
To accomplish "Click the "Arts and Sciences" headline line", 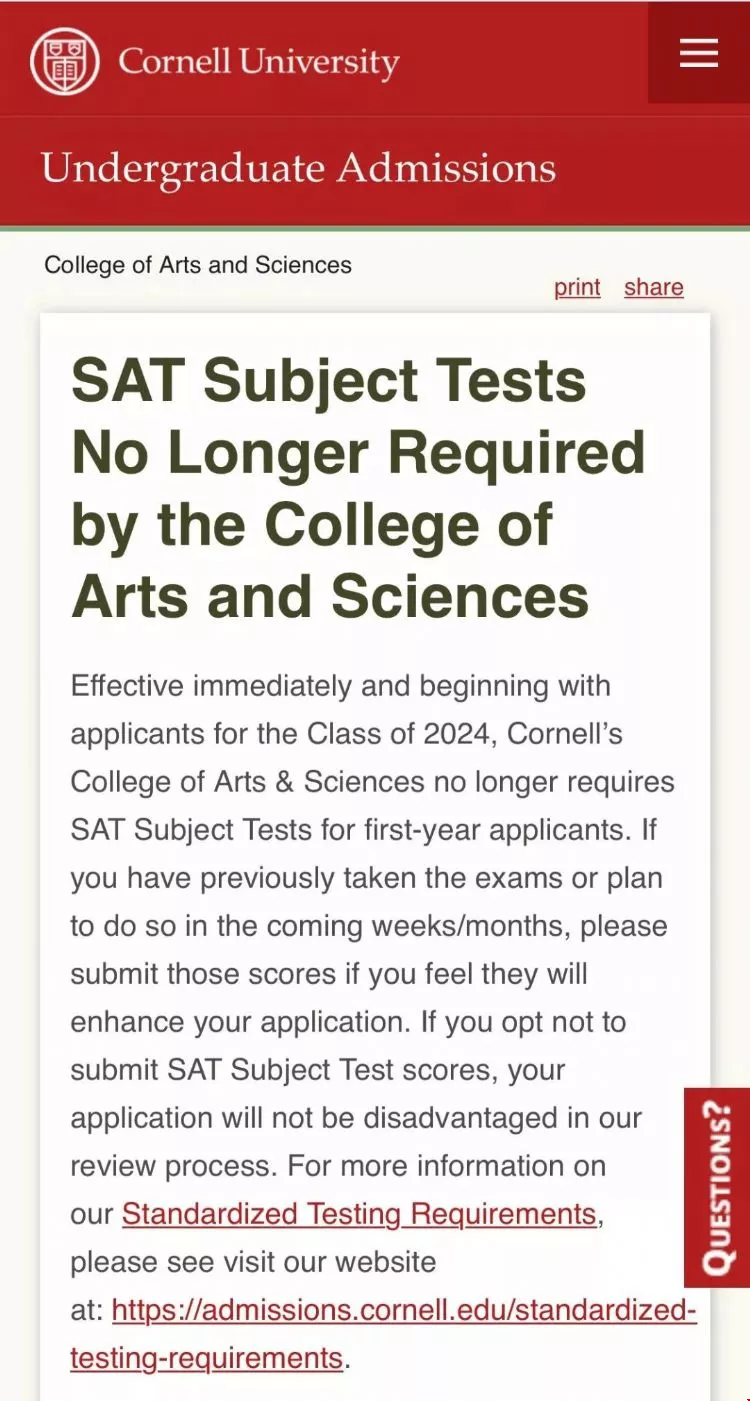I will pos(330,597).
